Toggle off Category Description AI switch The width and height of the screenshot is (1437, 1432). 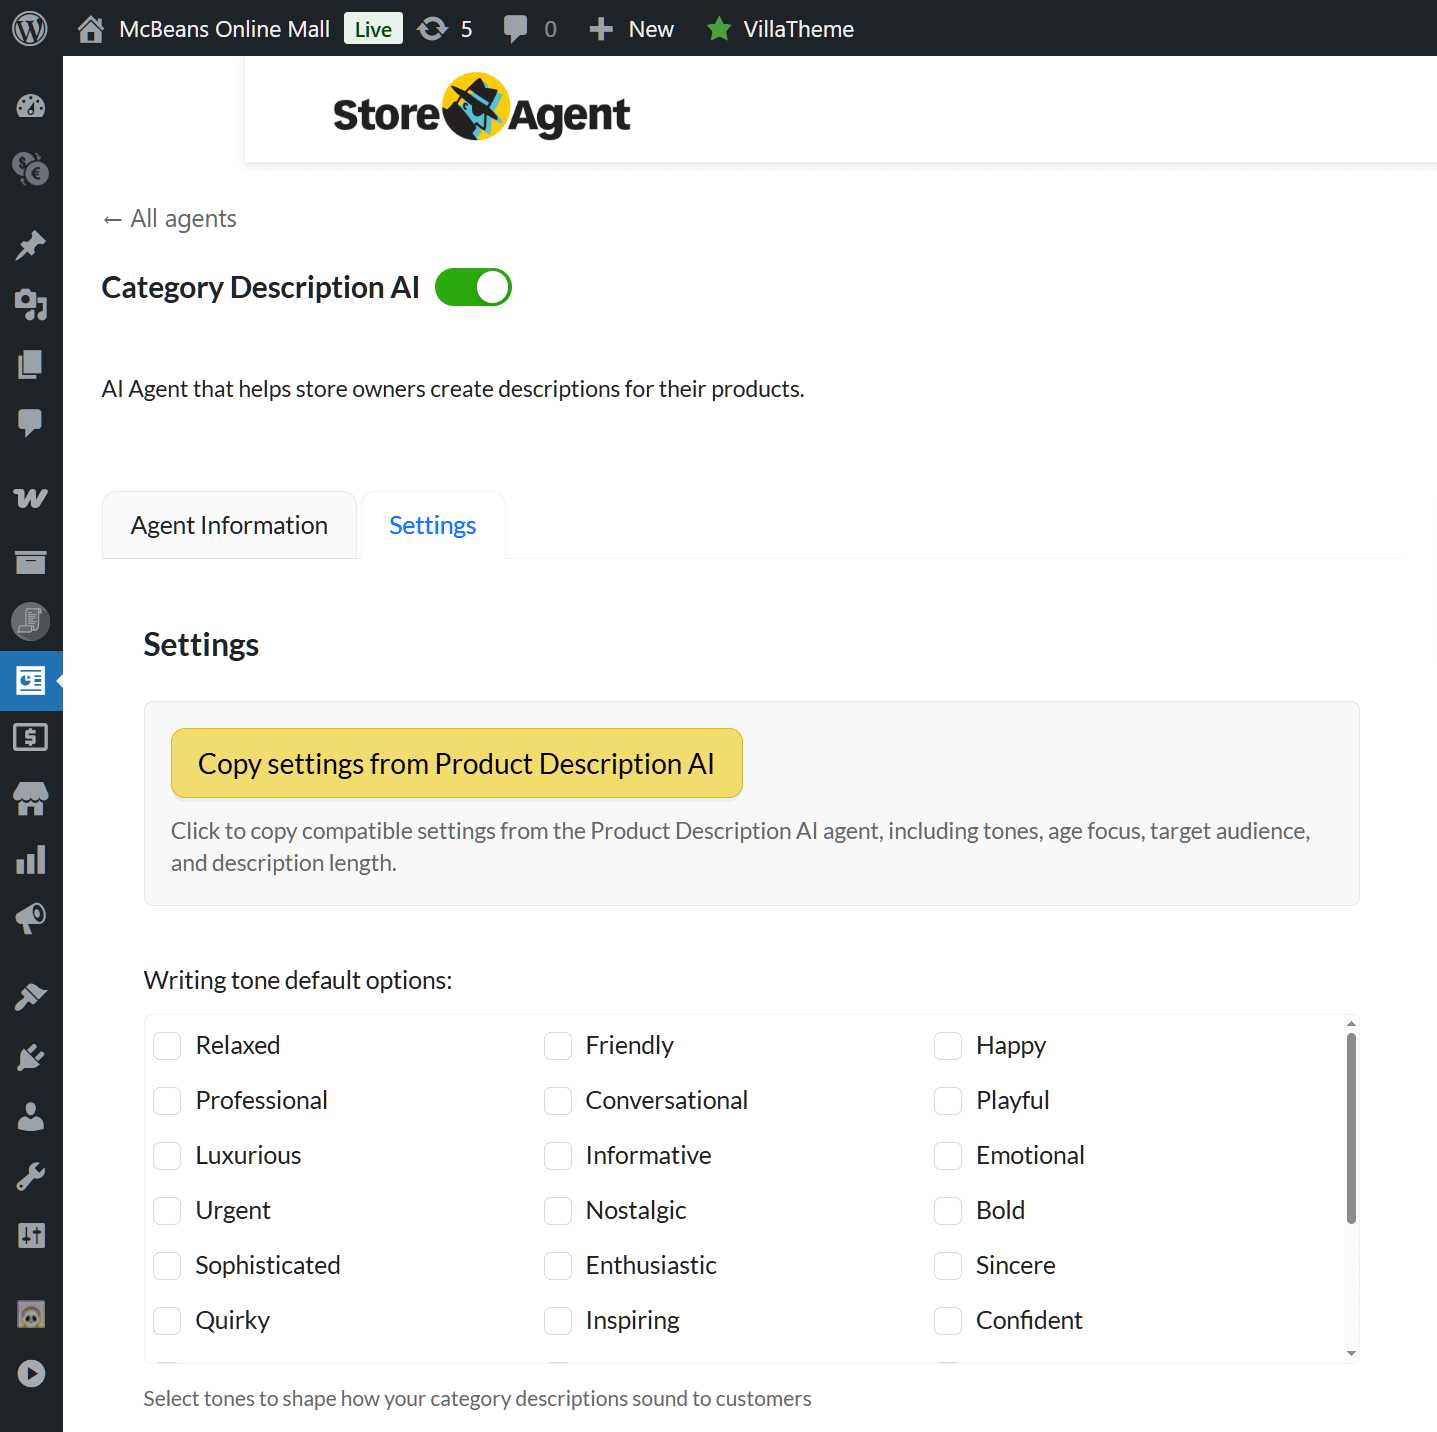473,287
